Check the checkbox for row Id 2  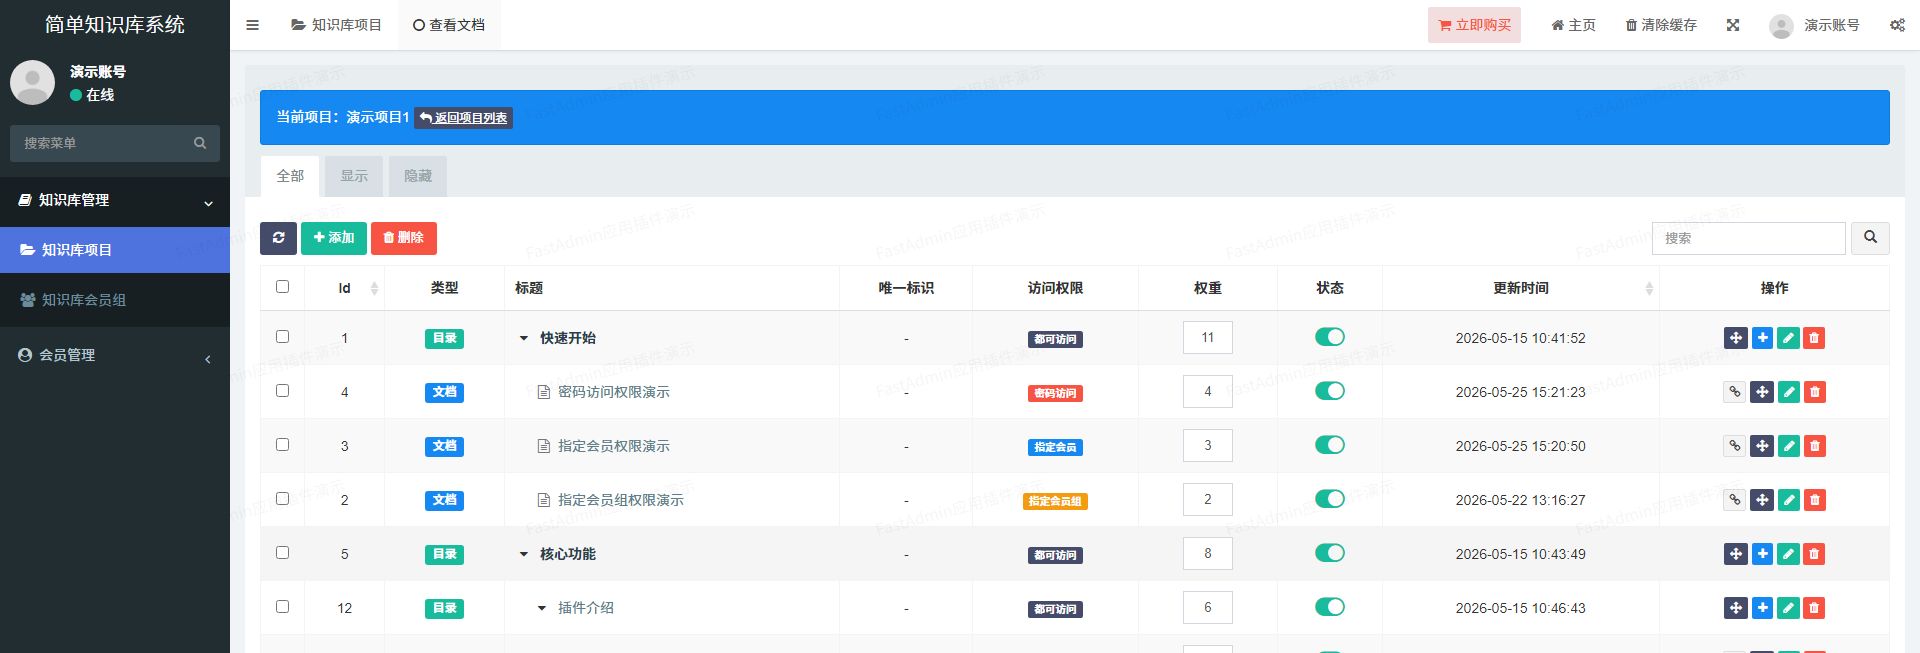282,499
